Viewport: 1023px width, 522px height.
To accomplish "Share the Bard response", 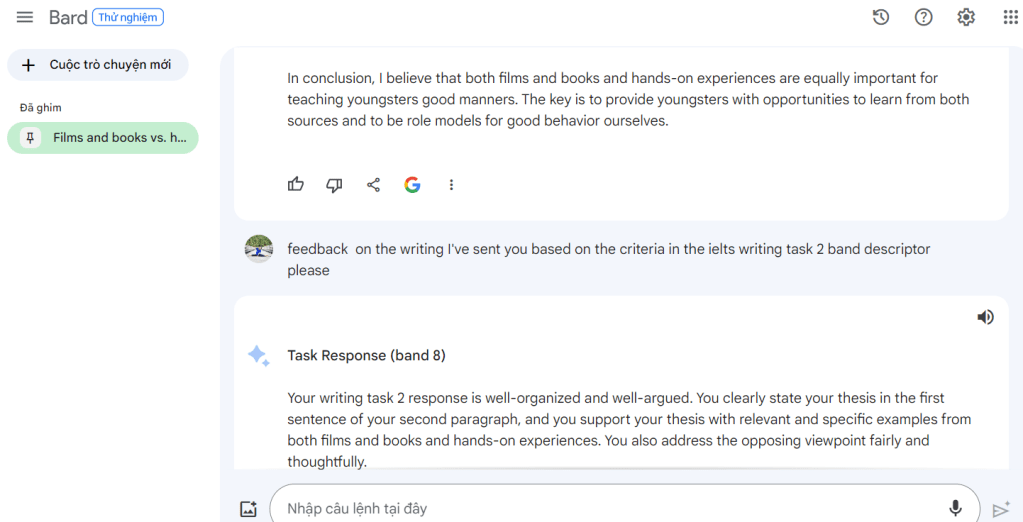I will (373, 184).
